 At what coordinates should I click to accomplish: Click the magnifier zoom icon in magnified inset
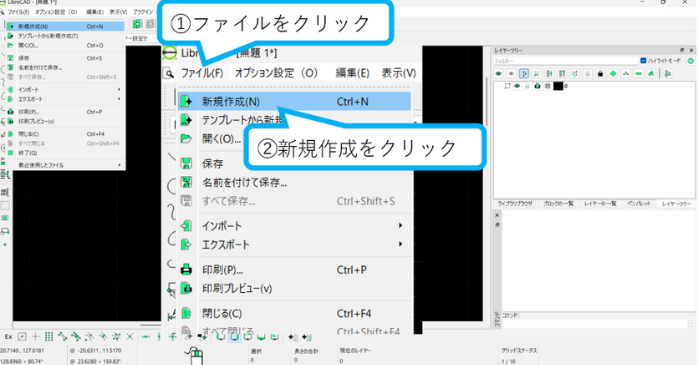pyautogui.click(x=168, y=73)
